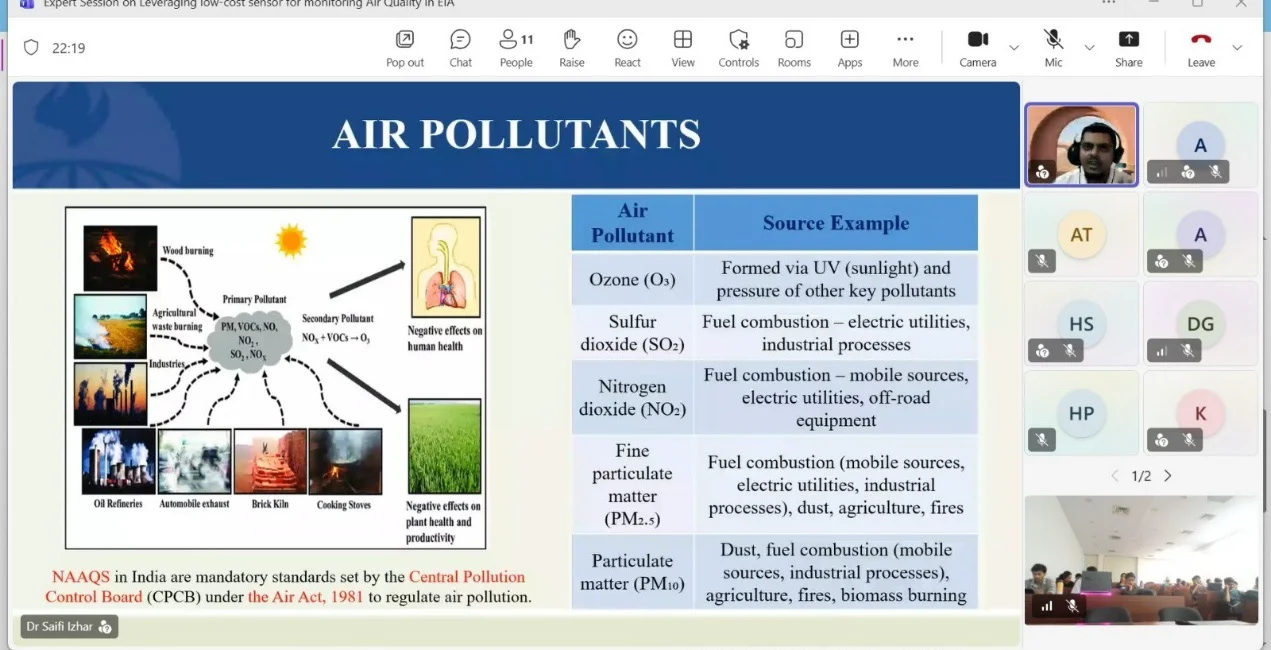Click the shield security icon near timer
The image size is (1271, 650).
click(x=31, y=47)
